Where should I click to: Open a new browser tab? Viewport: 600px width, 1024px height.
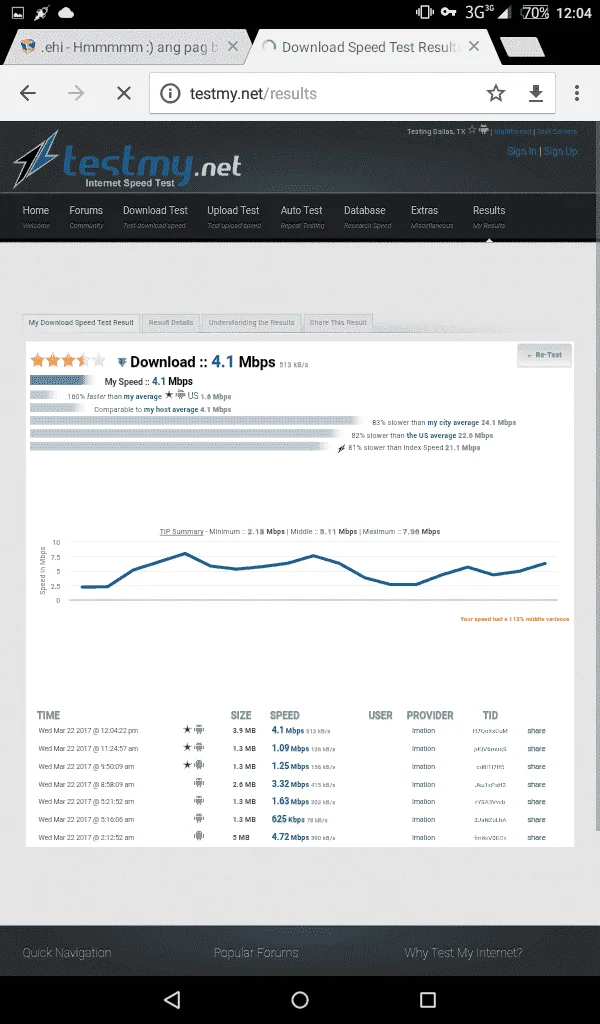click(x=522, y=47)
